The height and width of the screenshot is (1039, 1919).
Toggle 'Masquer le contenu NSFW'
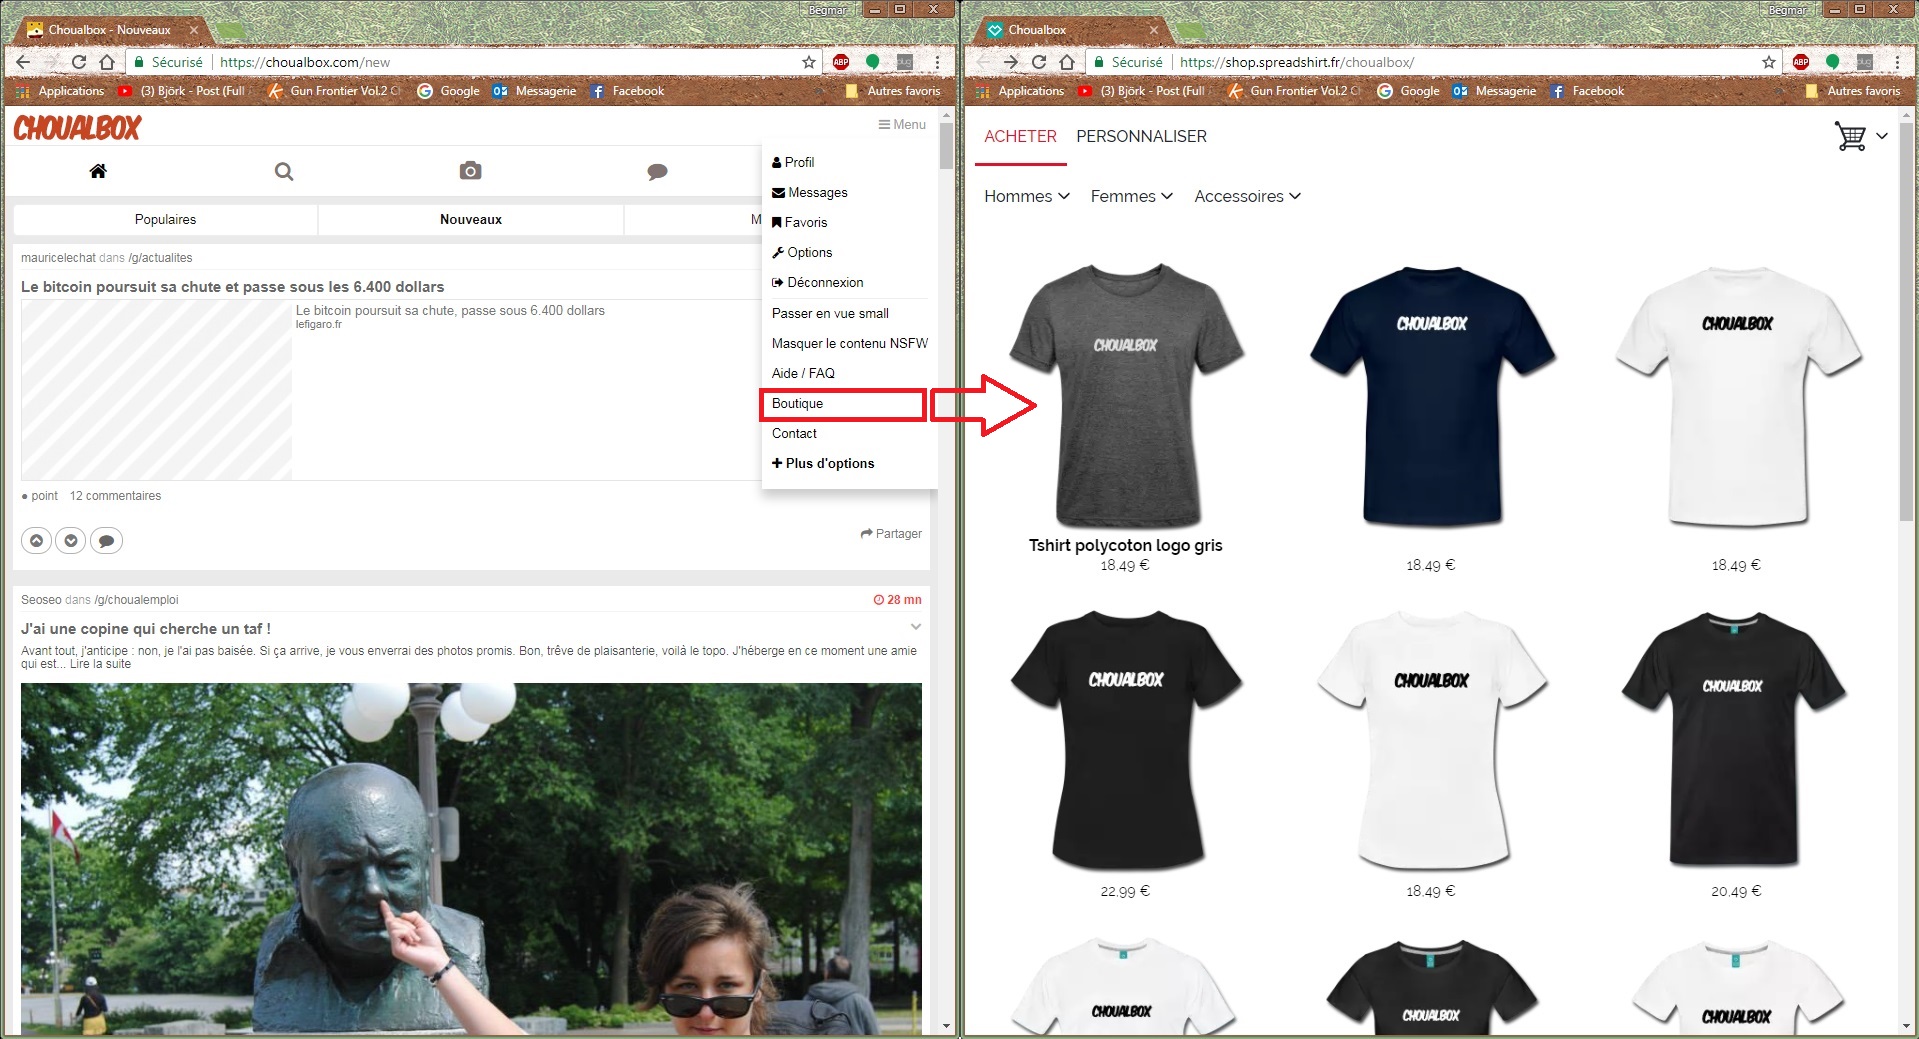pyautogui.click(x=849, y=343)
